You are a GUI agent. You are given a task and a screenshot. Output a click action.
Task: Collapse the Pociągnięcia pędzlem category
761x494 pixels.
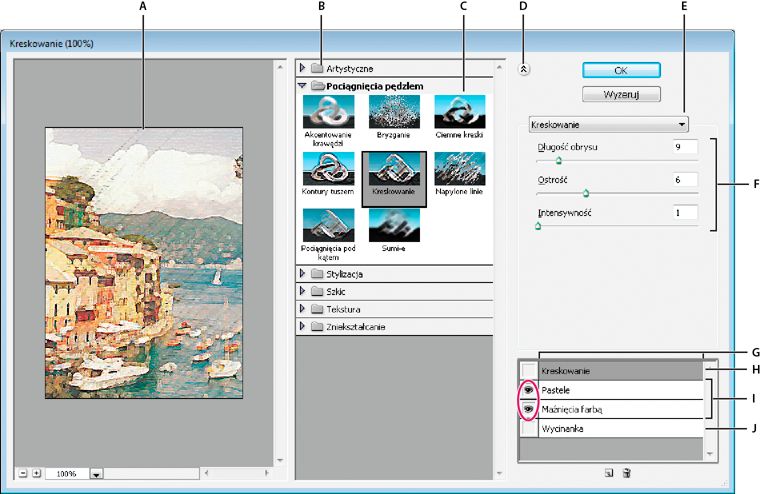pos(302,85)
